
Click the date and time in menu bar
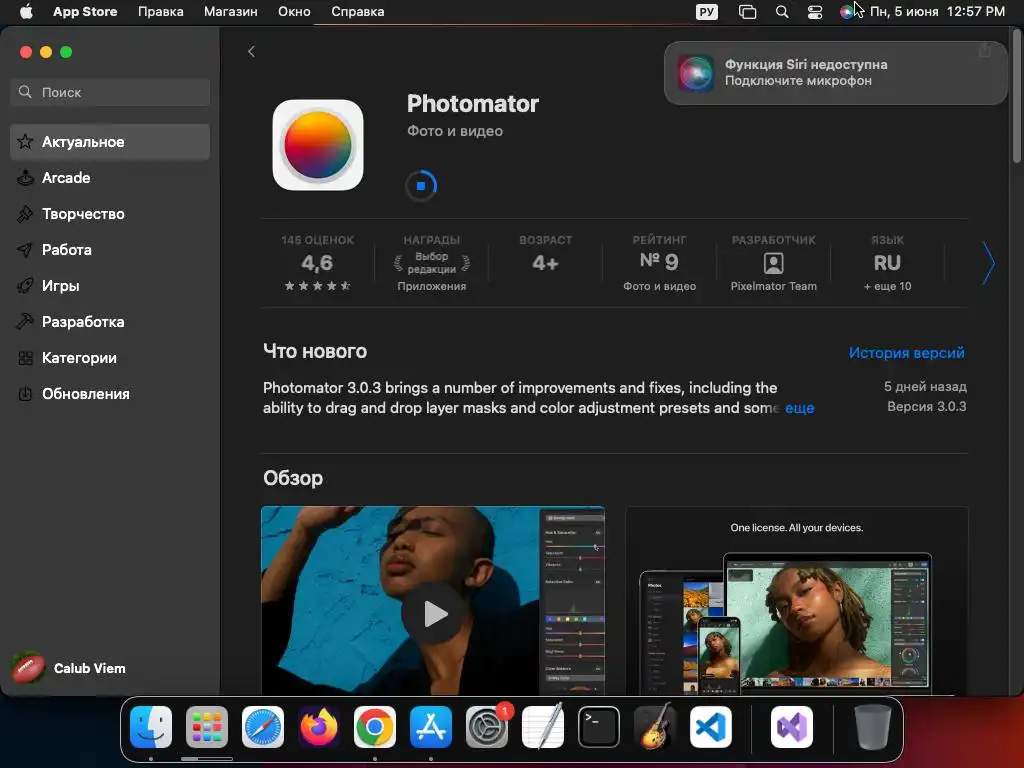tap(937, 12)
